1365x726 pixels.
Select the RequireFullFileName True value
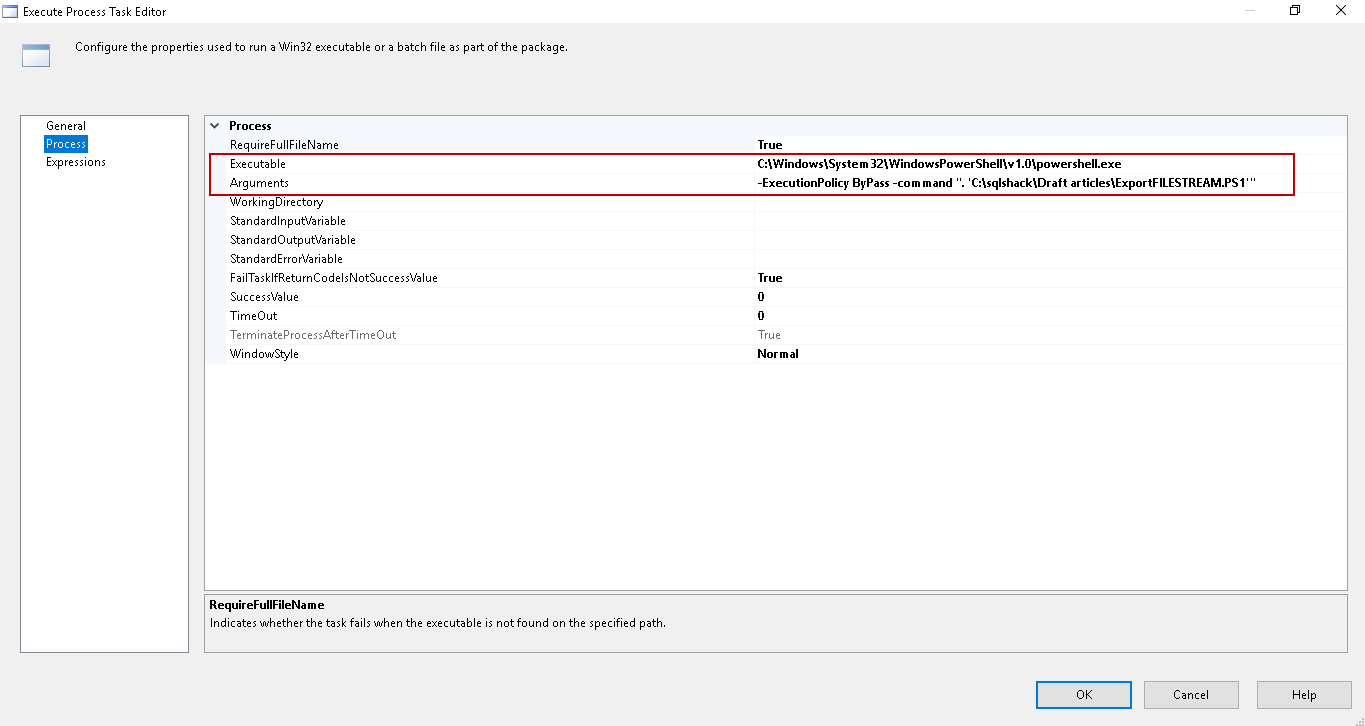coord(1050,145)
